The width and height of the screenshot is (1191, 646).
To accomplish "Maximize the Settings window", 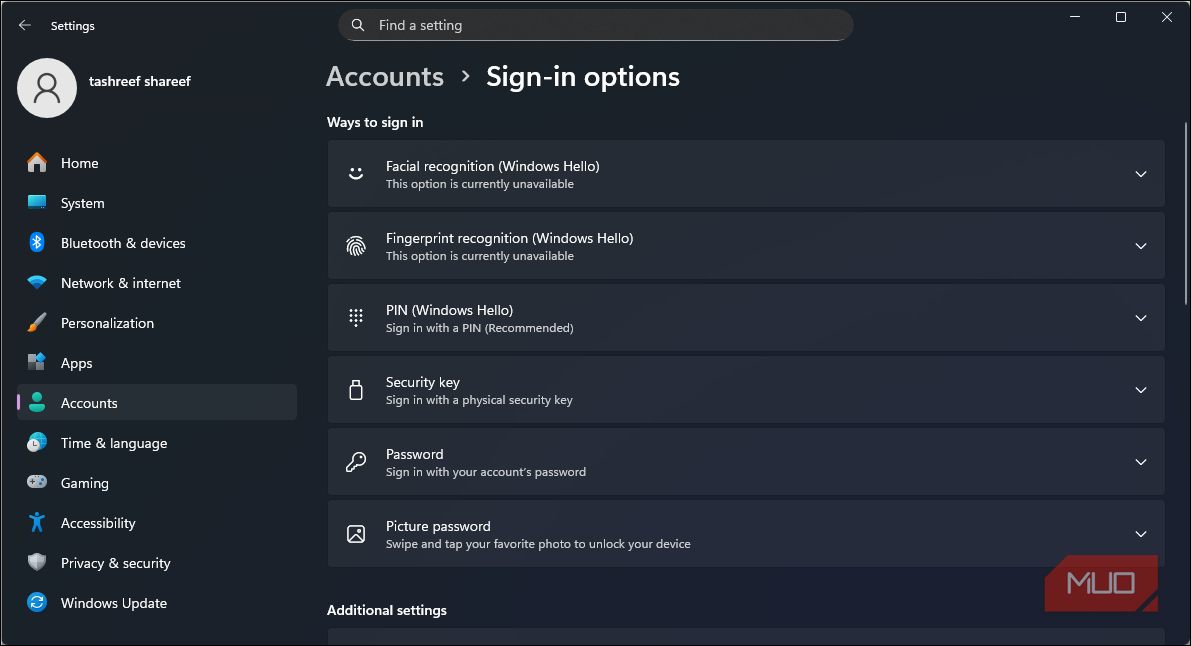I will (x=1120, y=17).
